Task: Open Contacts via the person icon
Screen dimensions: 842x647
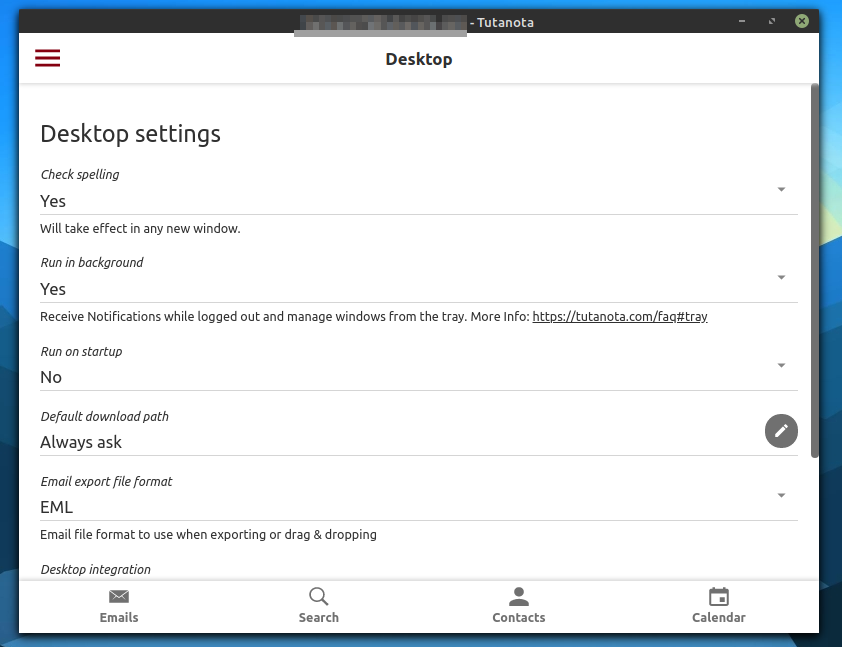Action: 518,597
